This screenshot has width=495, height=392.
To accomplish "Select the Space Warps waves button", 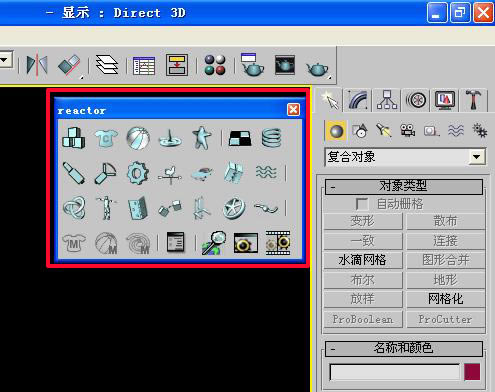I will pyautogui.click(x=456, y=131).
